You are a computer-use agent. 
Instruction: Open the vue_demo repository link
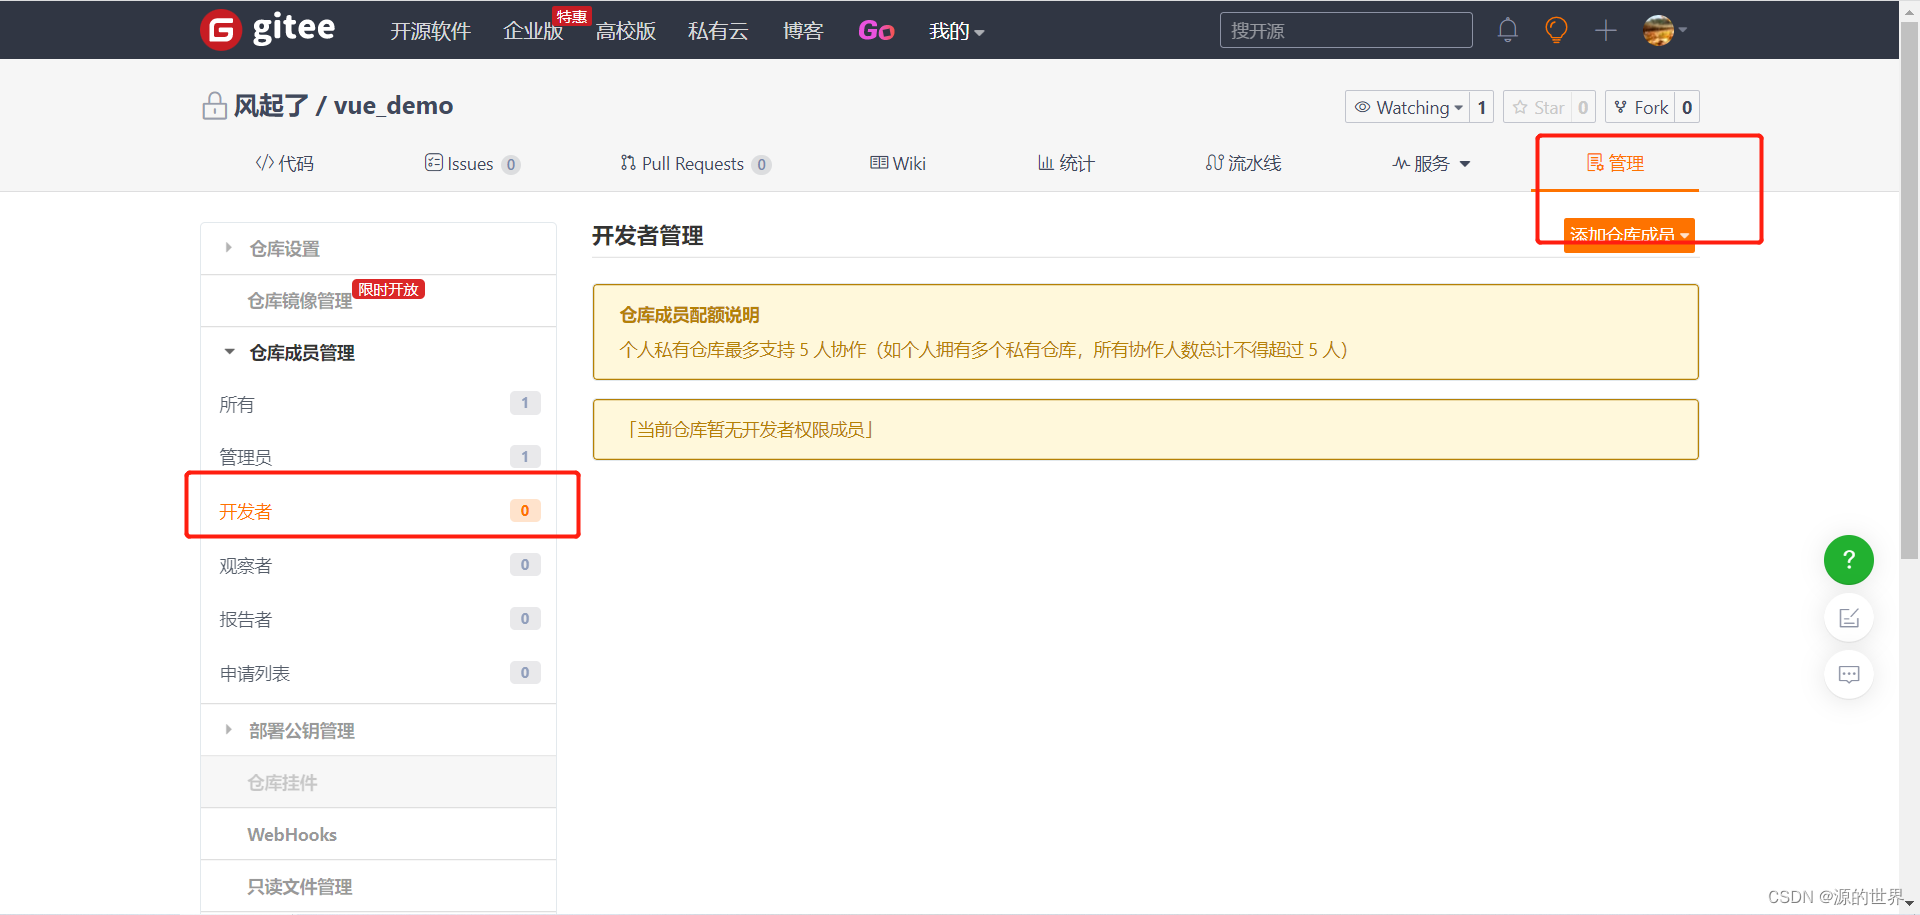(x=393, y=105)
